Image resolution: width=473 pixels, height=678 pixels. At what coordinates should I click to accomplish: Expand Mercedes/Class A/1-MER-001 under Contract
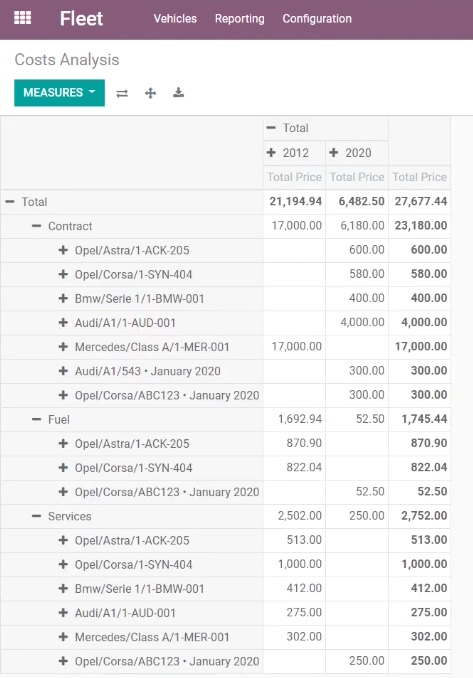coord(63,347)
